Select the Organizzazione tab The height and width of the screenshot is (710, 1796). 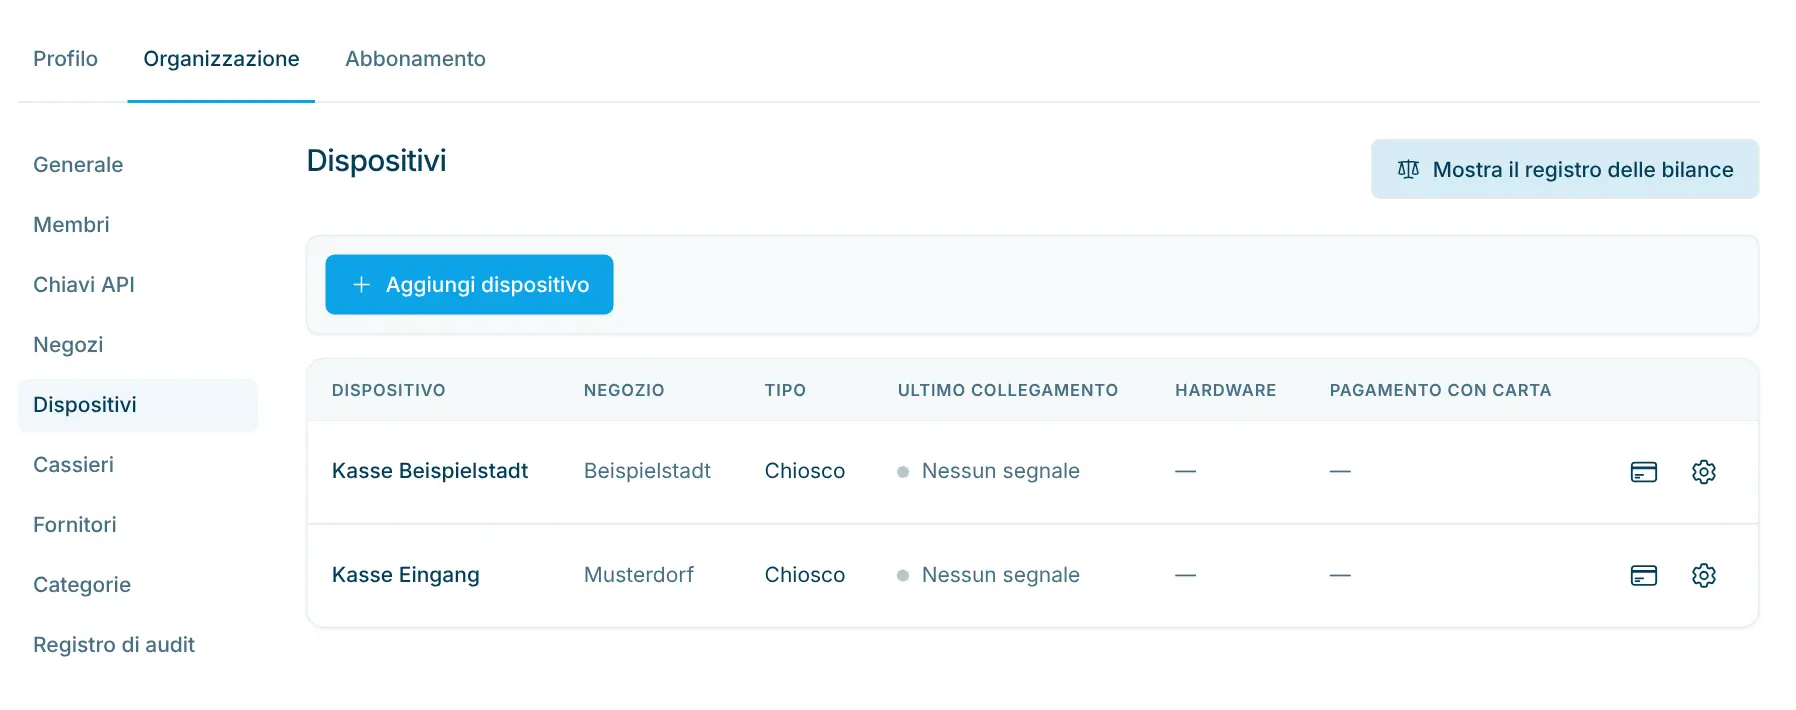pos(221,59)
